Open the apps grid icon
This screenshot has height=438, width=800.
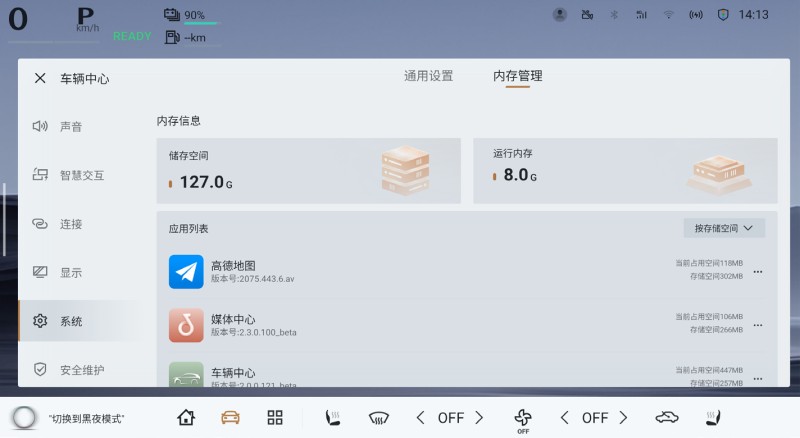pyautogui.click(x=275, y=418)
